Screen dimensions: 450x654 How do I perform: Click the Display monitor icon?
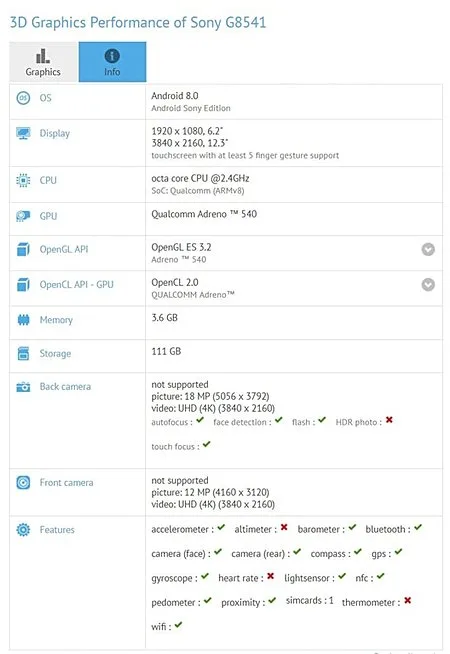click(23, 133)
